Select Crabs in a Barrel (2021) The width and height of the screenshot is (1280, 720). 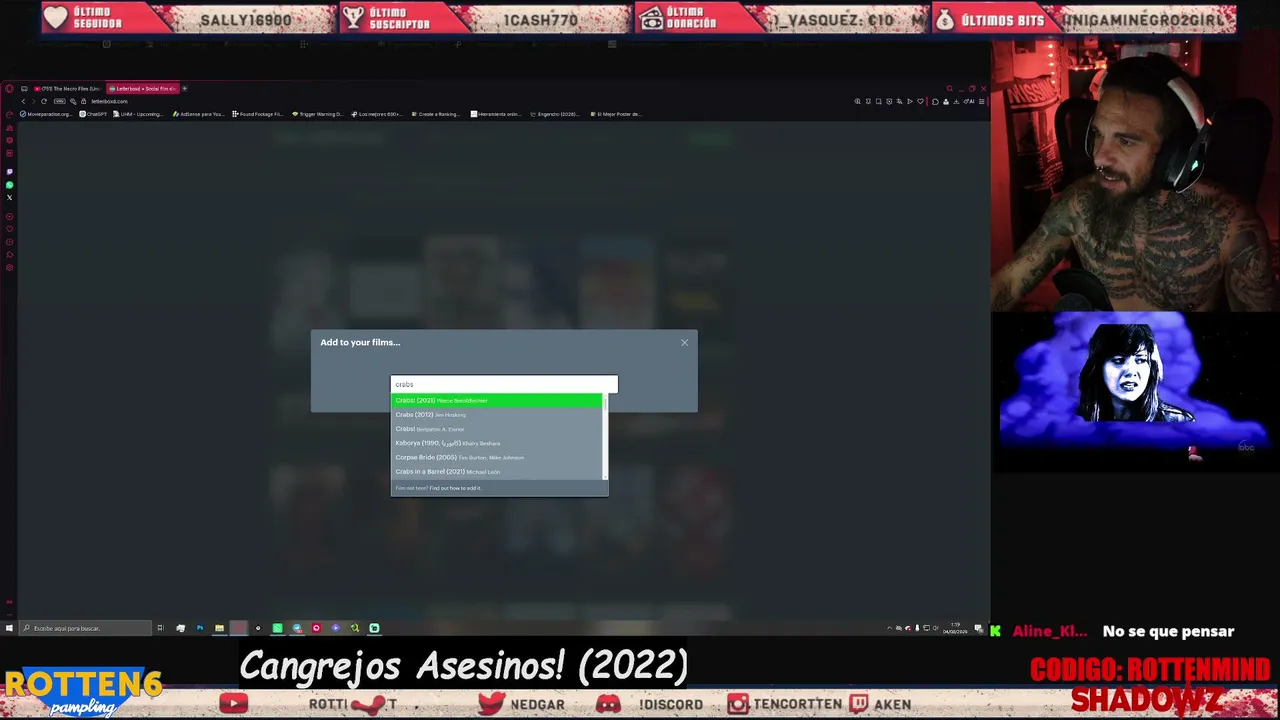tap(497, 471)
